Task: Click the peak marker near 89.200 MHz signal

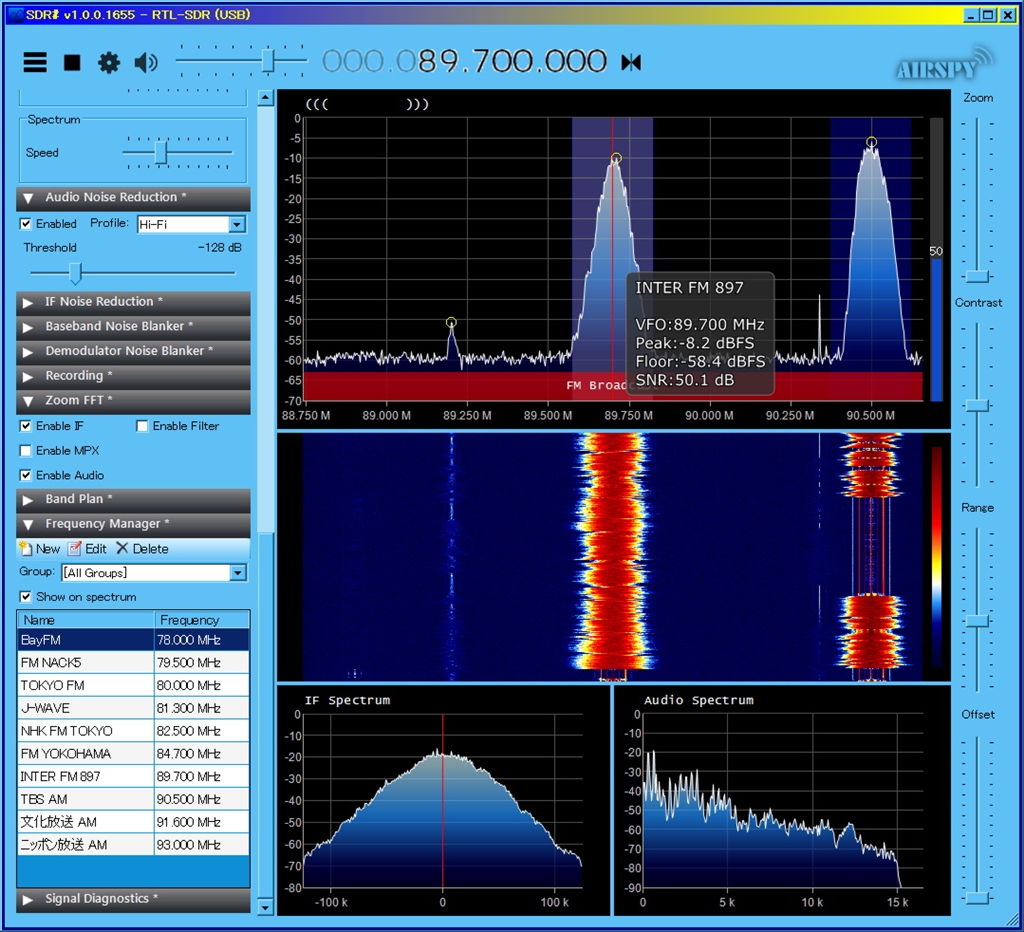Action: point(451,322)
